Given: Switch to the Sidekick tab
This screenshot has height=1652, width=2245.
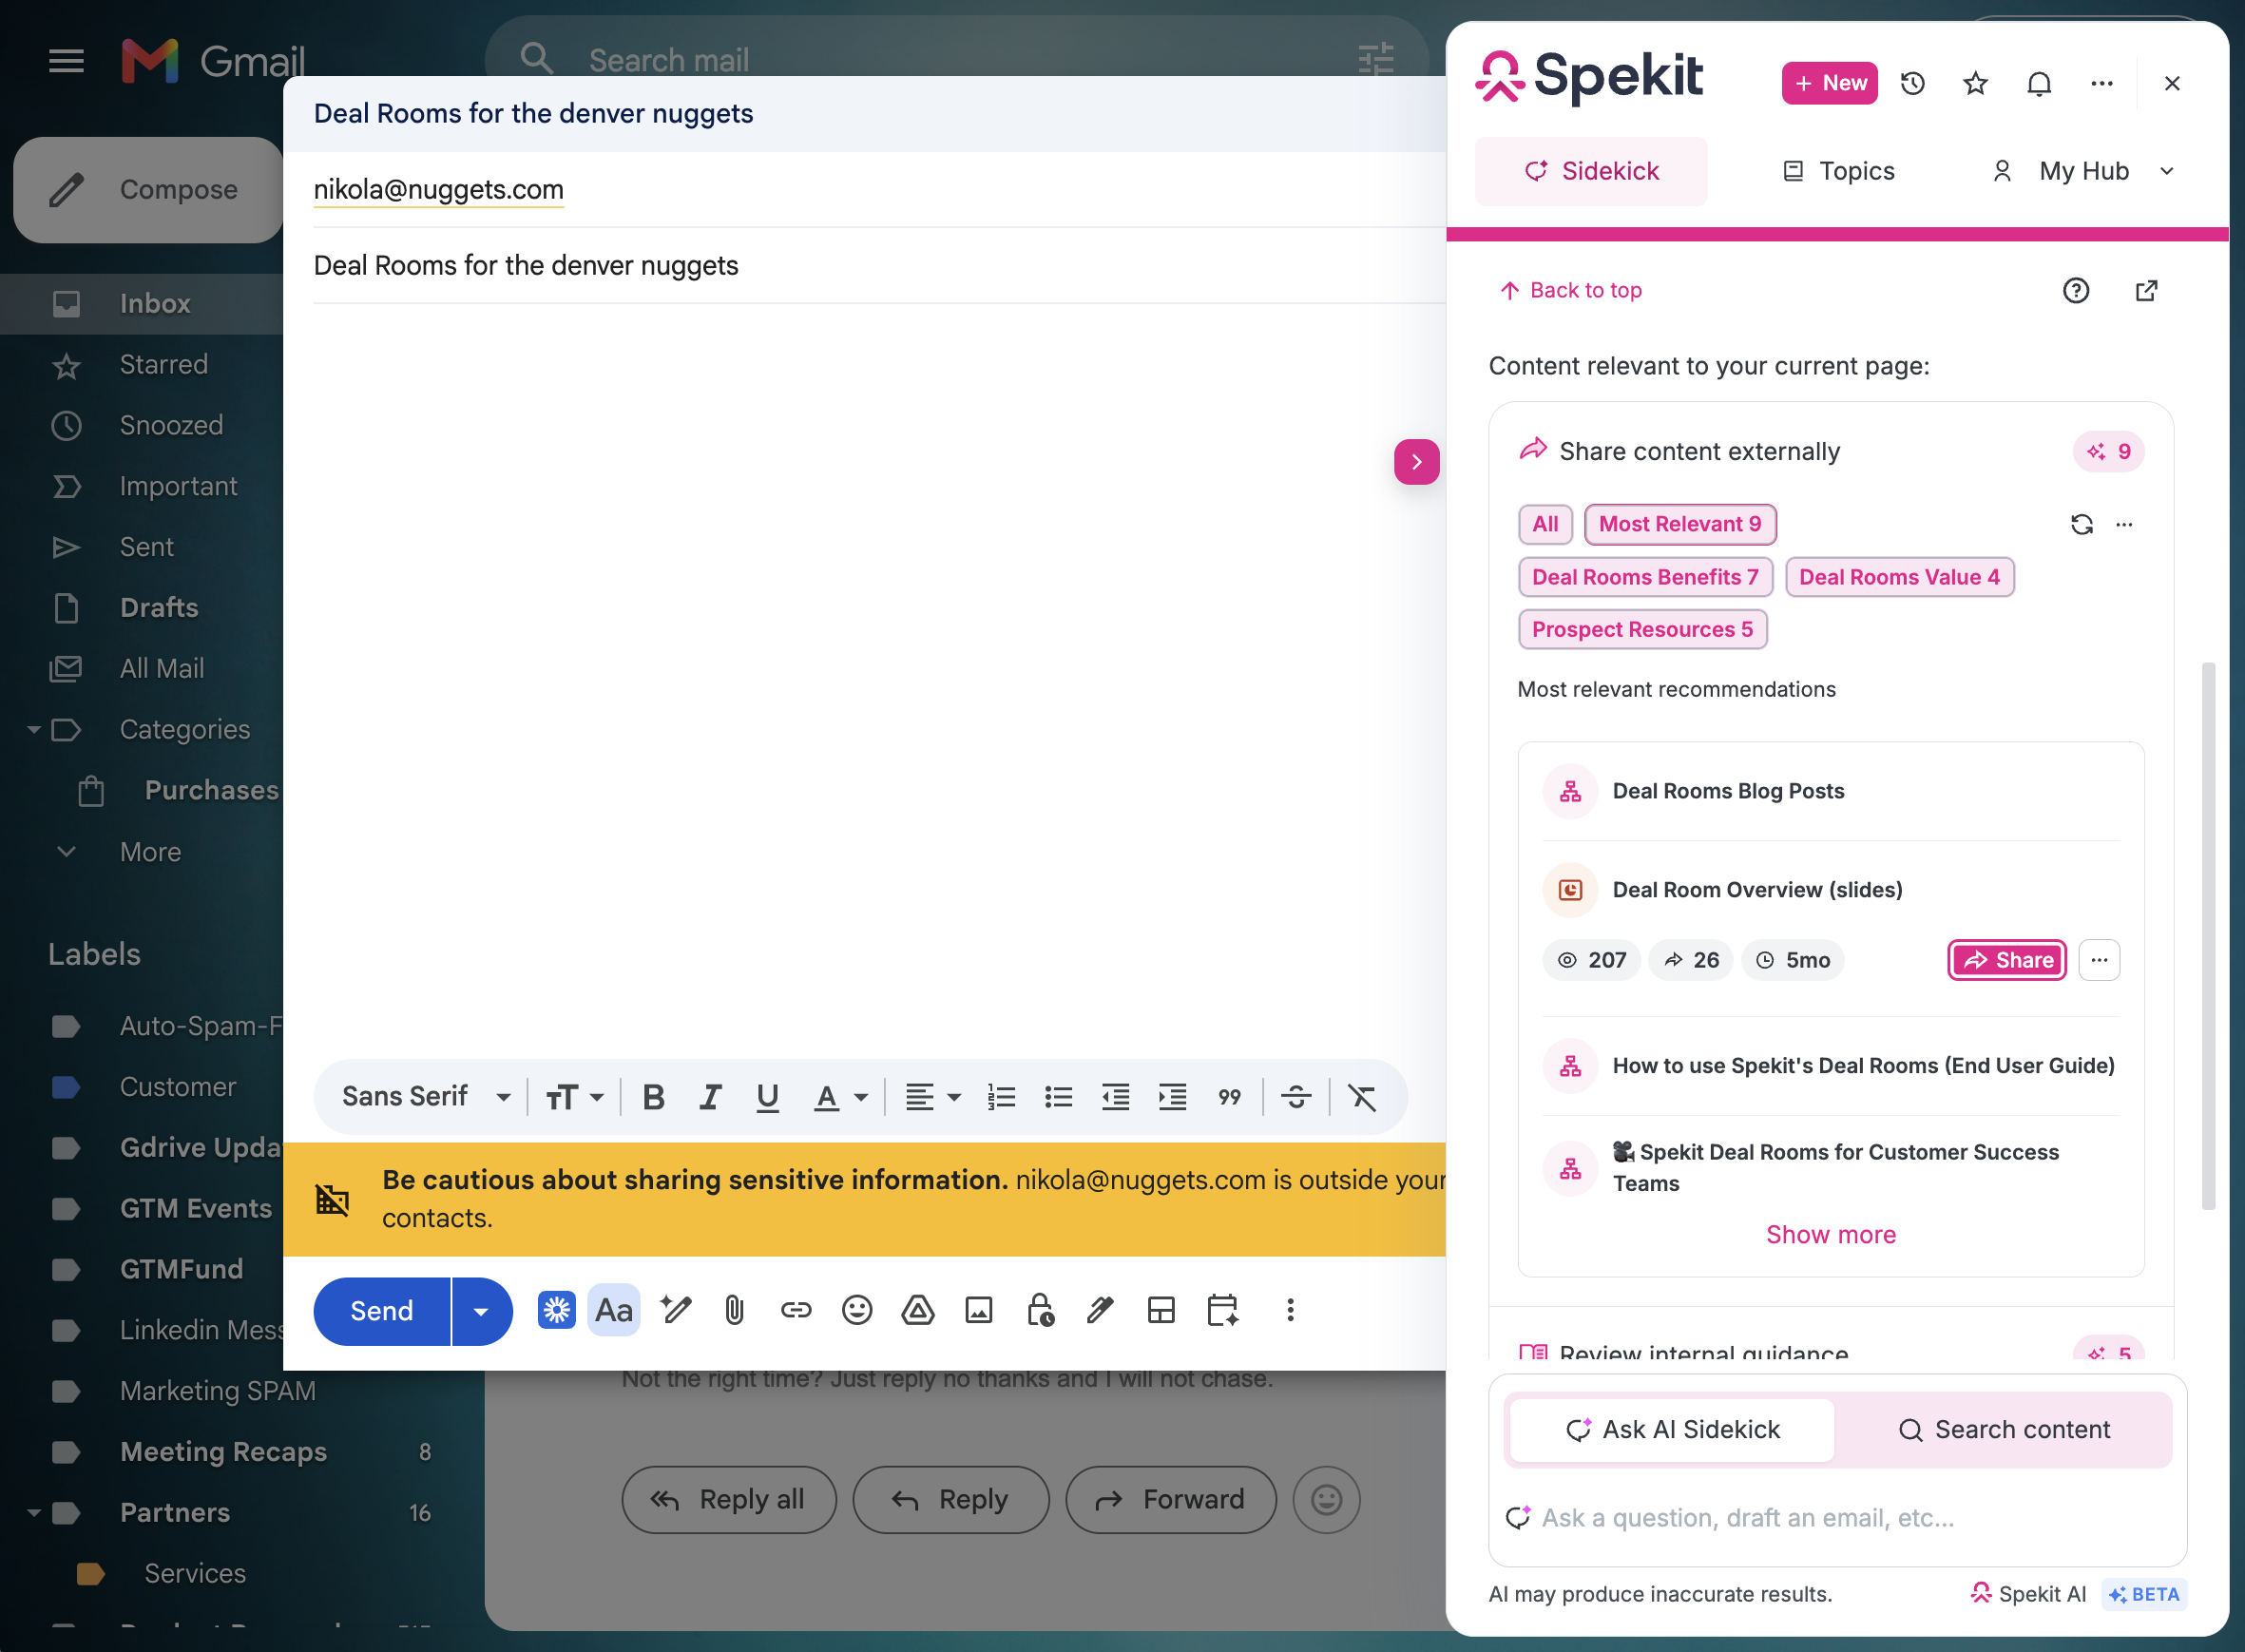Looking at the screenshot, I should tap(1591, 171).
